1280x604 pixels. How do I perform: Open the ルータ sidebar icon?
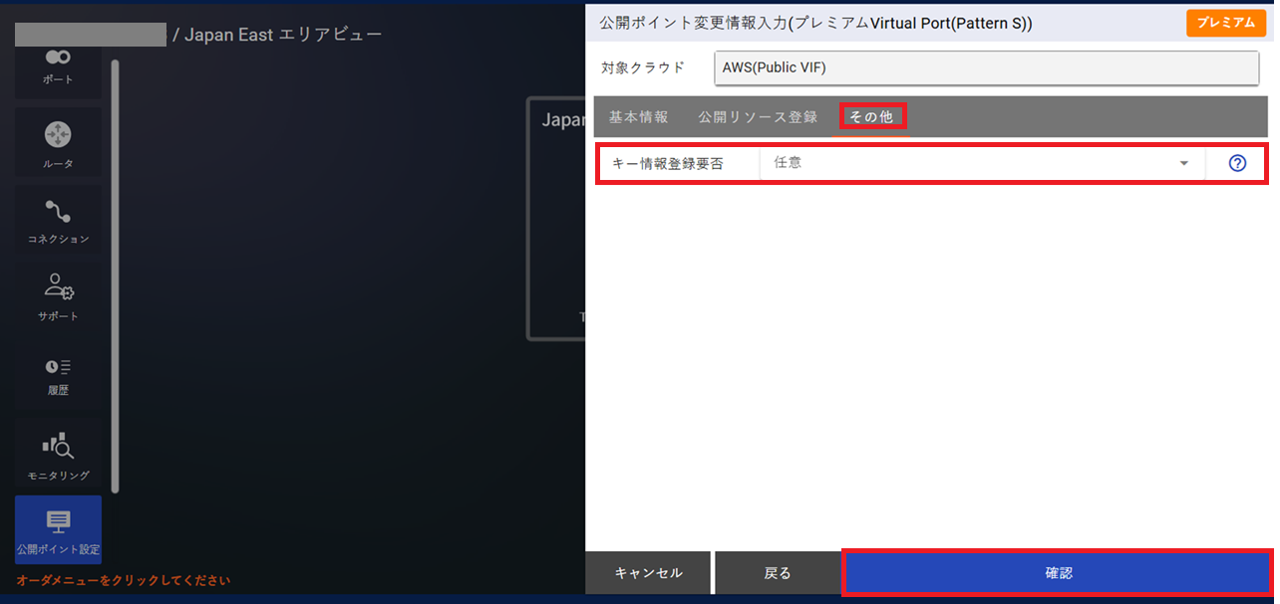tap(57, 142)
